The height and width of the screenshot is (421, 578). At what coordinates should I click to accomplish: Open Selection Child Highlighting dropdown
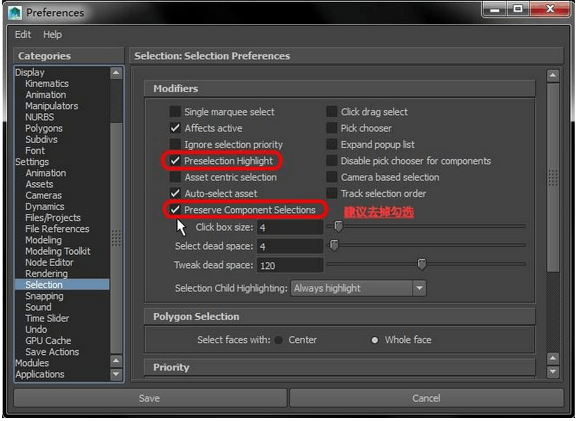click(358, 288)
